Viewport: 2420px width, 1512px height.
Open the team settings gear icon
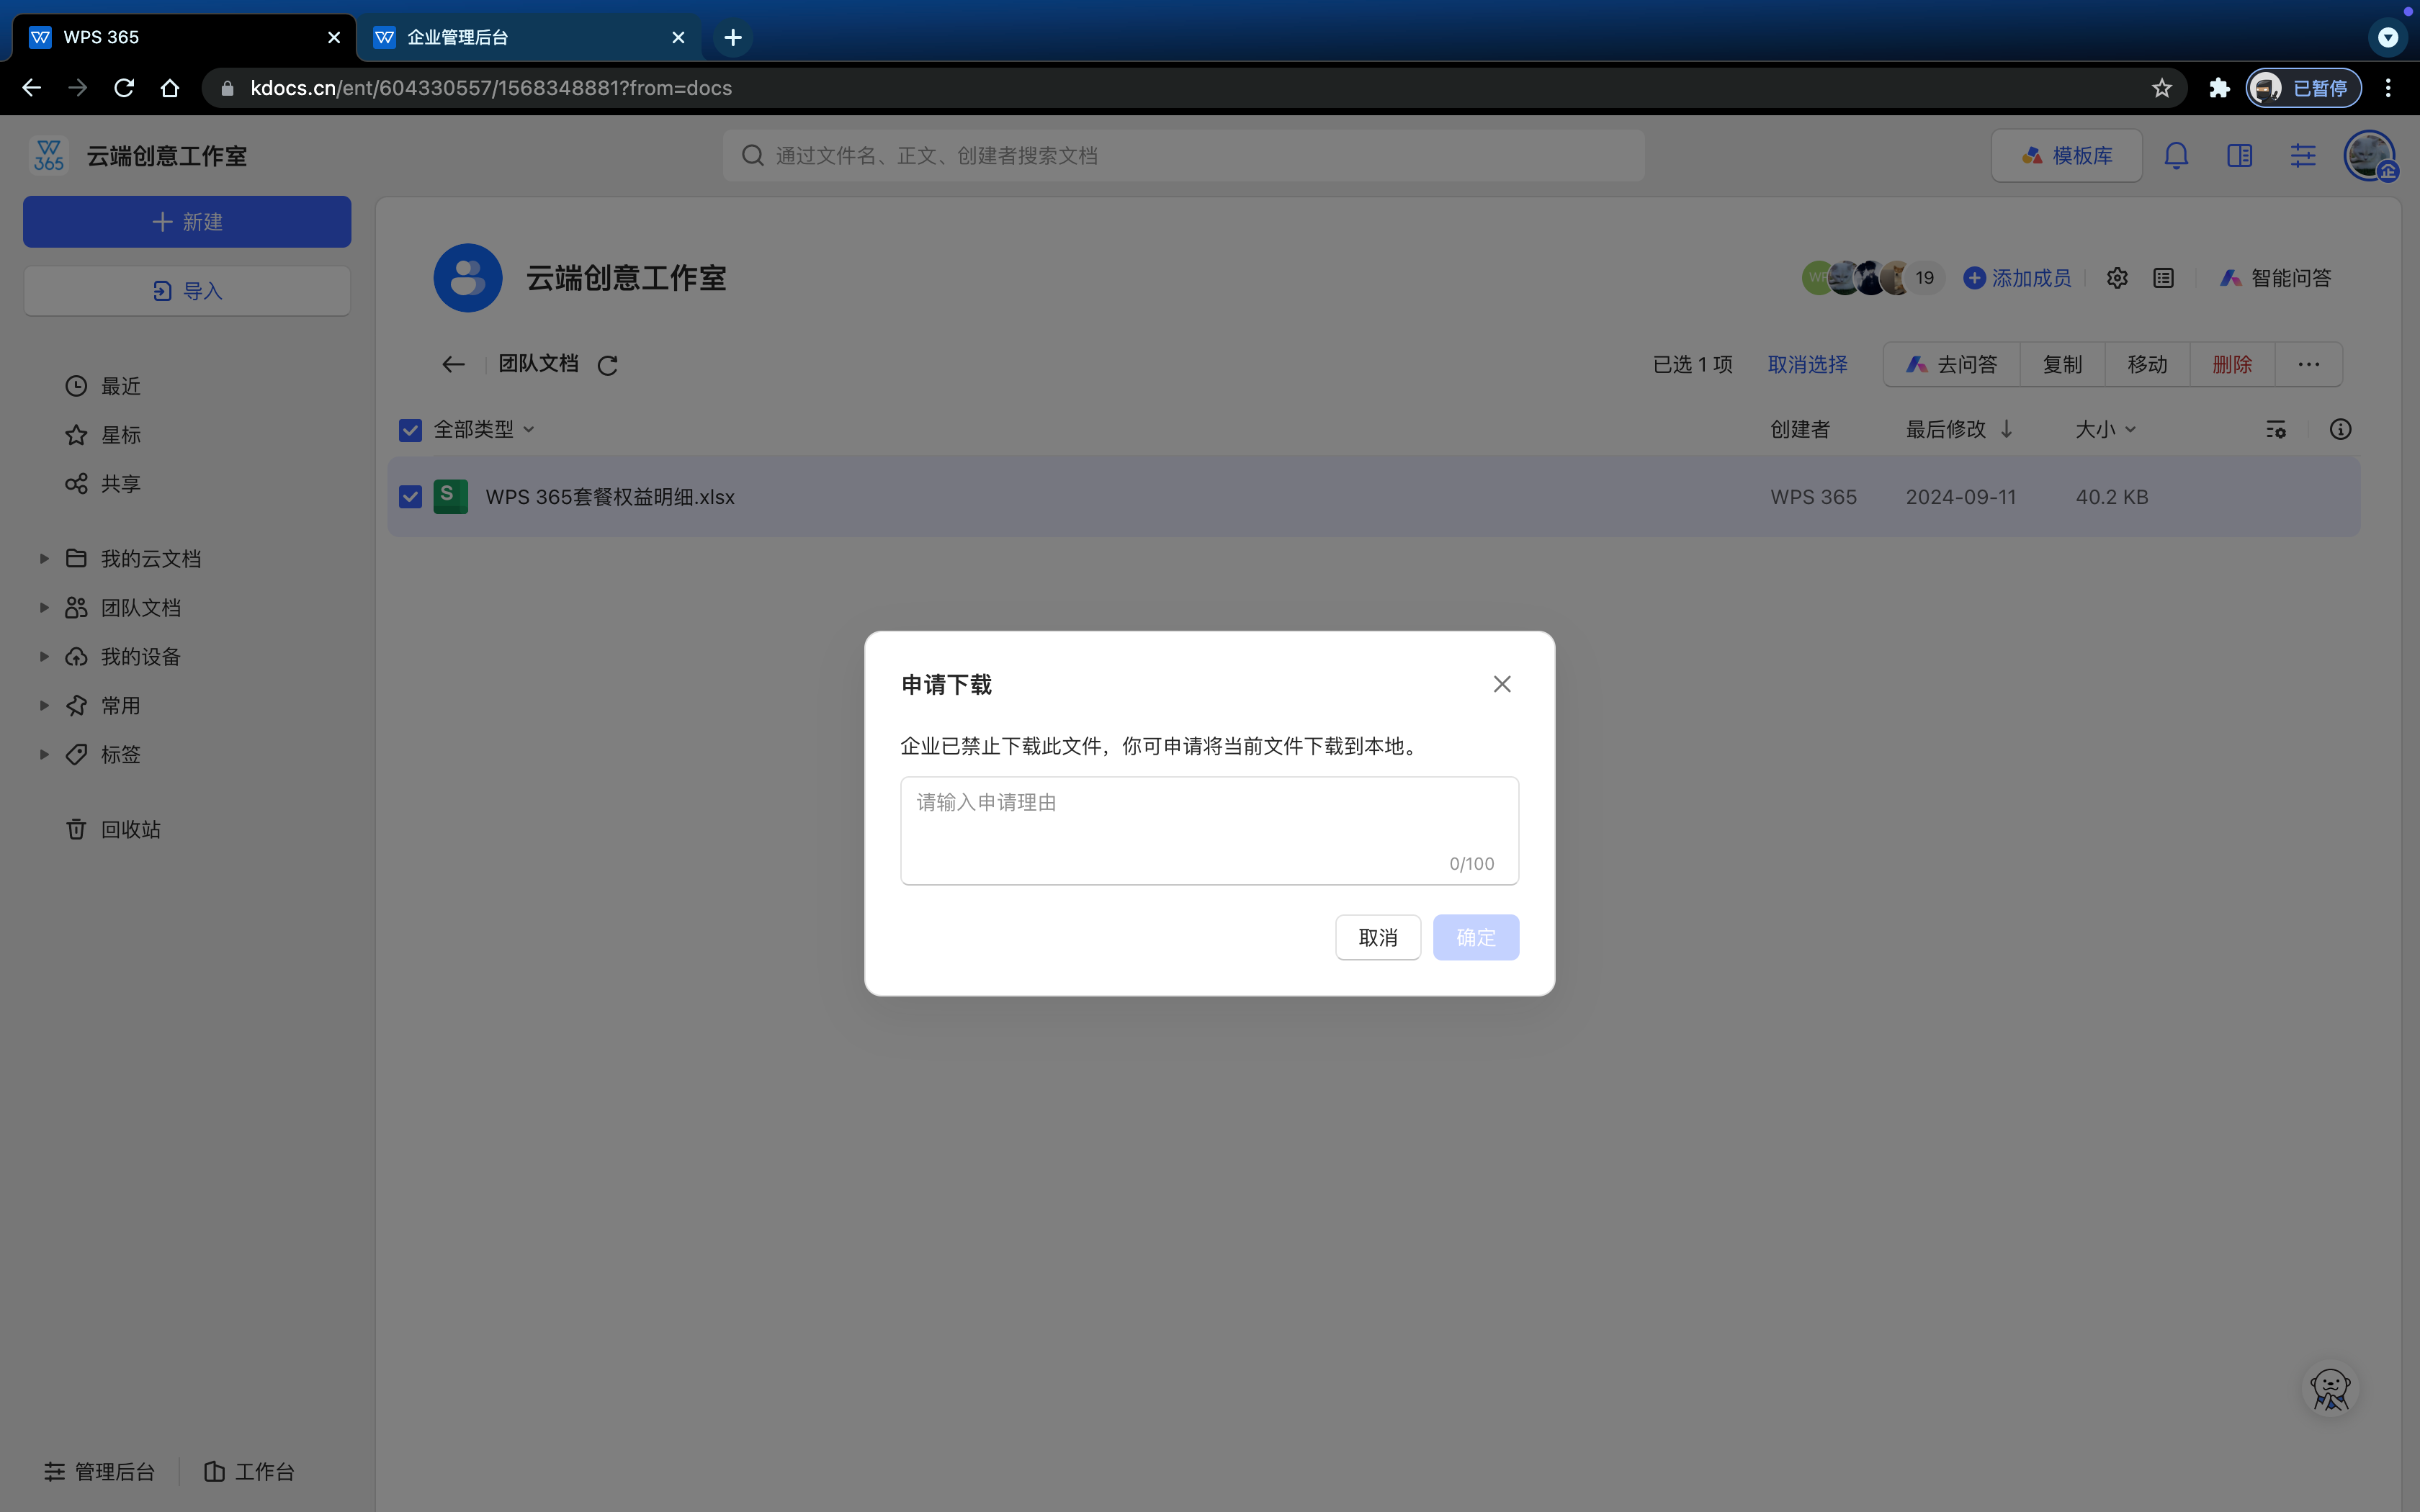2117,278
